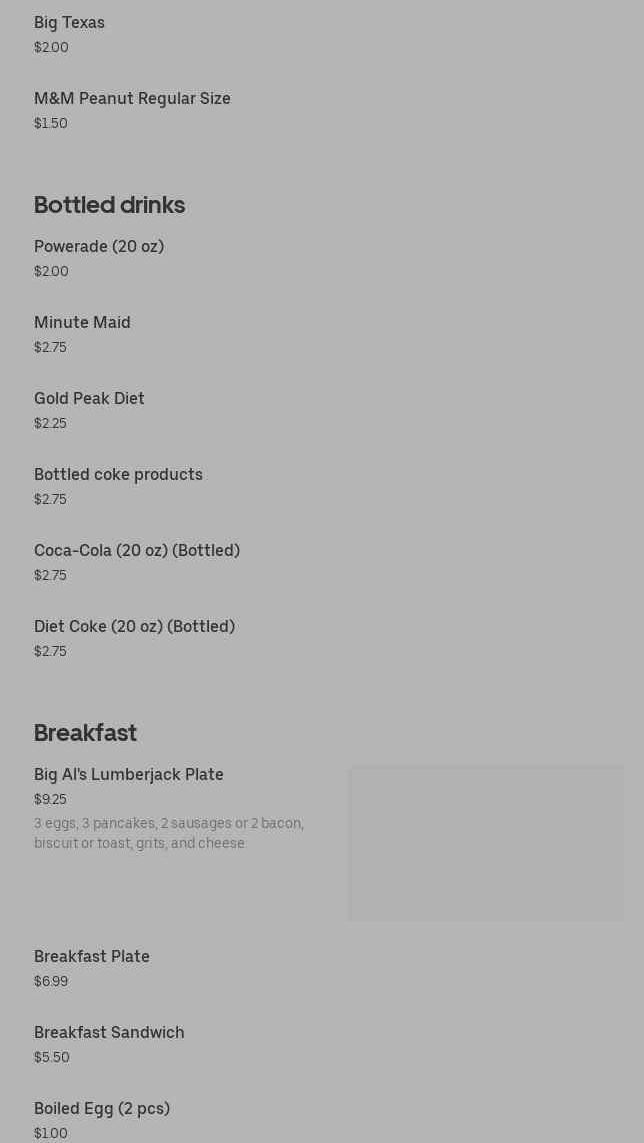Open Big Al's Lumberjack Plate item
Viewport: 644px width, 1143px height.
click(x=129, y=775)
